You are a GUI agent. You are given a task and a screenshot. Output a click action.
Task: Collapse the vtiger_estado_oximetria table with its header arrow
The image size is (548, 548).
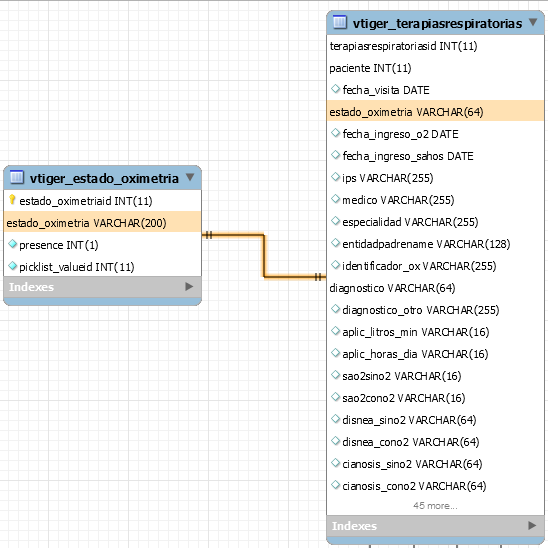pyautogui.click(x=190, y=177)
